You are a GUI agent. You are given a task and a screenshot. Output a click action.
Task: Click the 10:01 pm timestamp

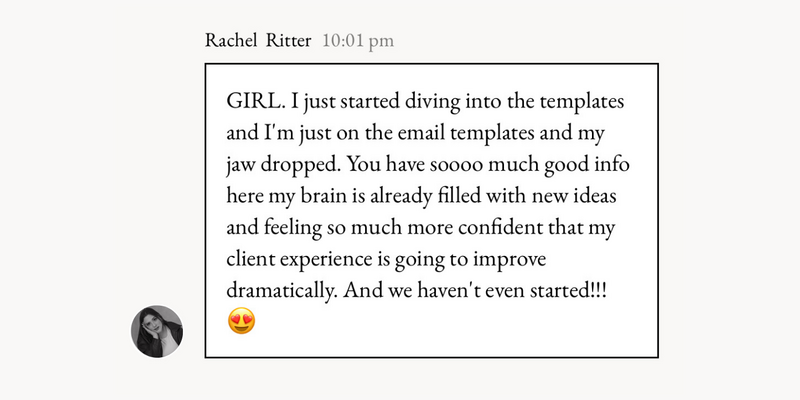358,40
